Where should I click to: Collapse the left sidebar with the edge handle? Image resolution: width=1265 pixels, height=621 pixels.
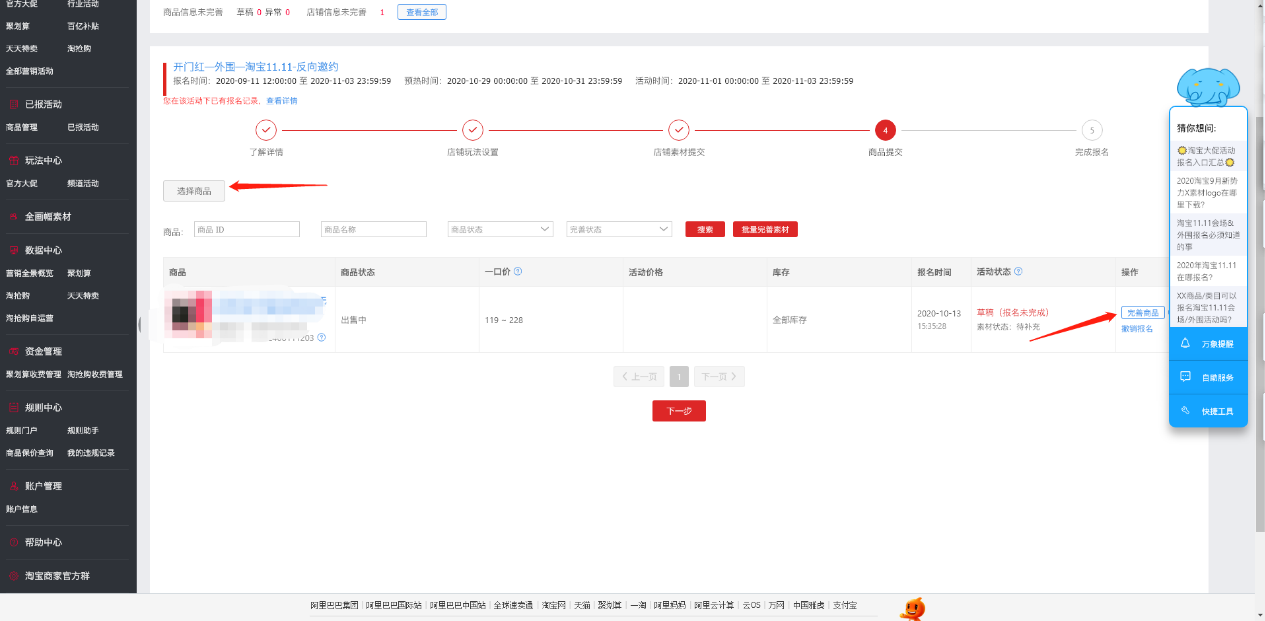click(x=140, y=323)
